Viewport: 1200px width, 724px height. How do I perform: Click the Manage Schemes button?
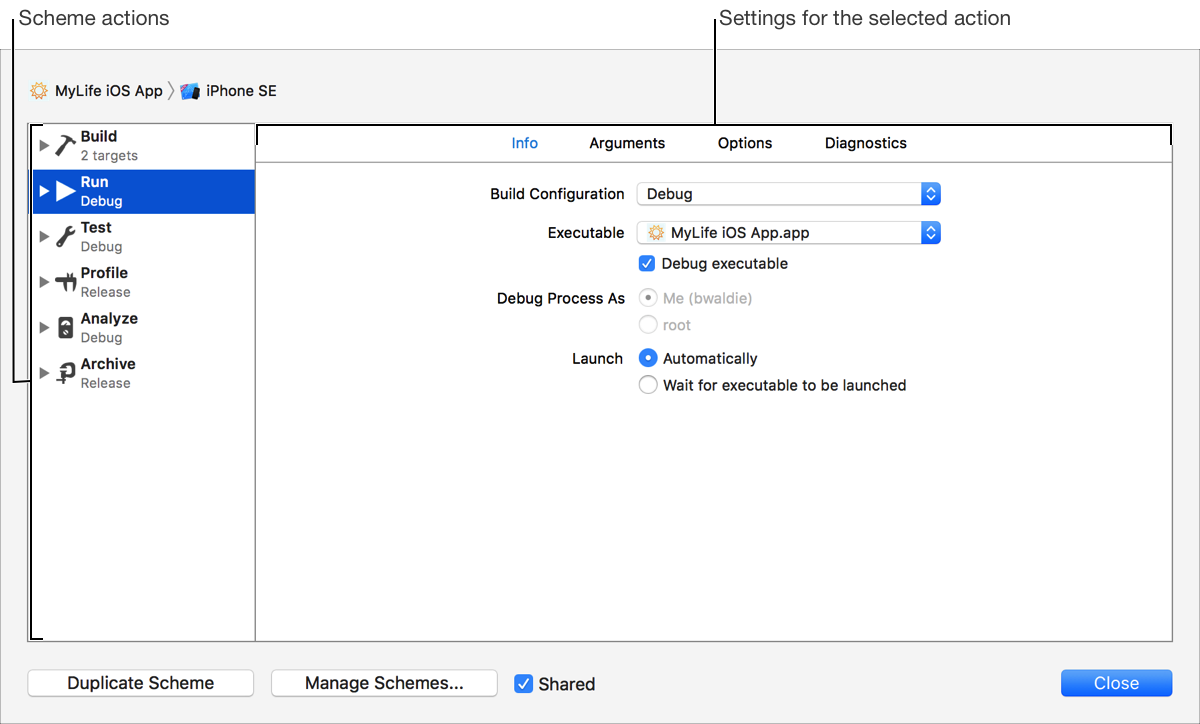pos(384,683)
